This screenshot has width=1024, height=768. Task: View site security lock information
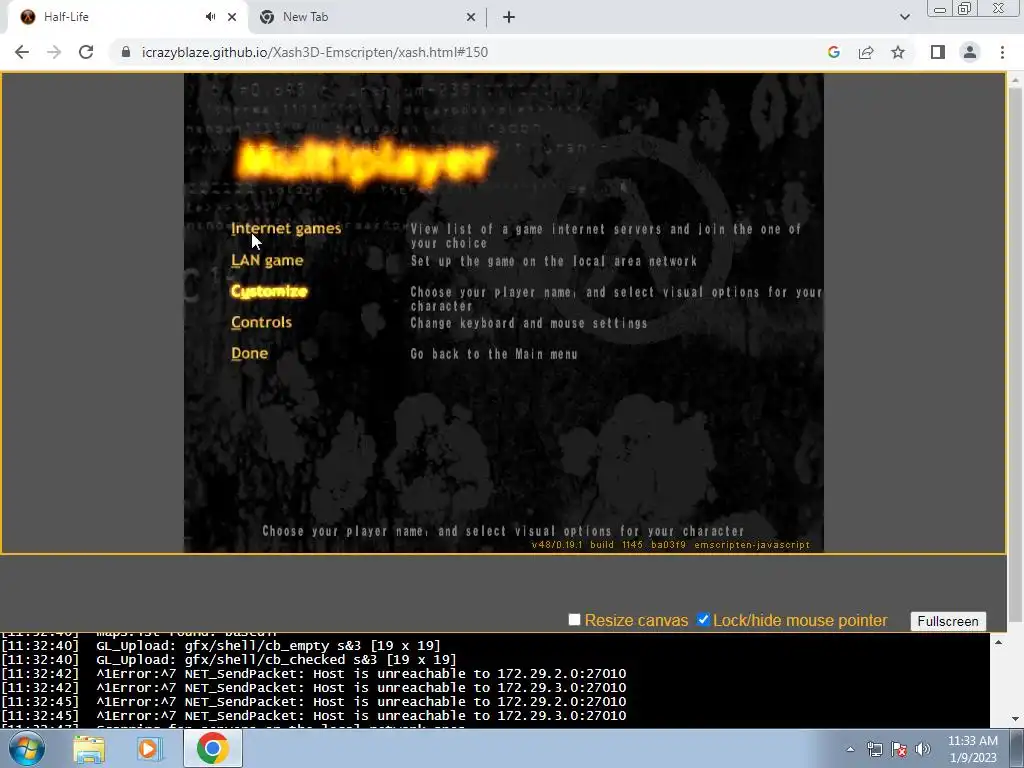126,52
